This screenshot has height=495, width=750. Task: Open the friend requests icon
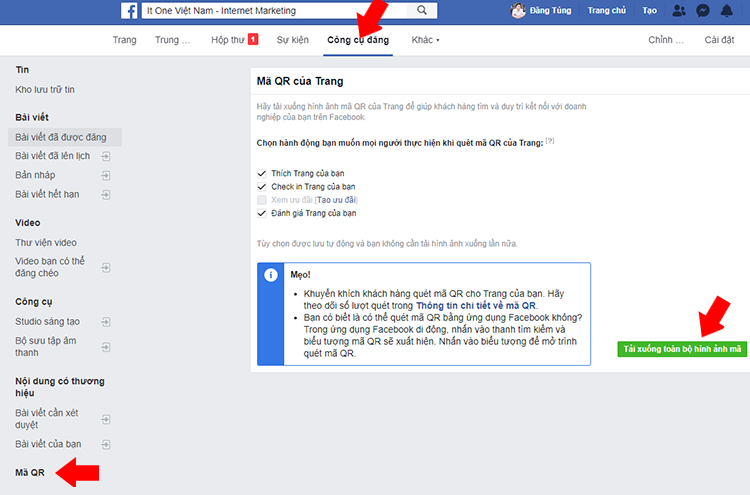(680, 11)
